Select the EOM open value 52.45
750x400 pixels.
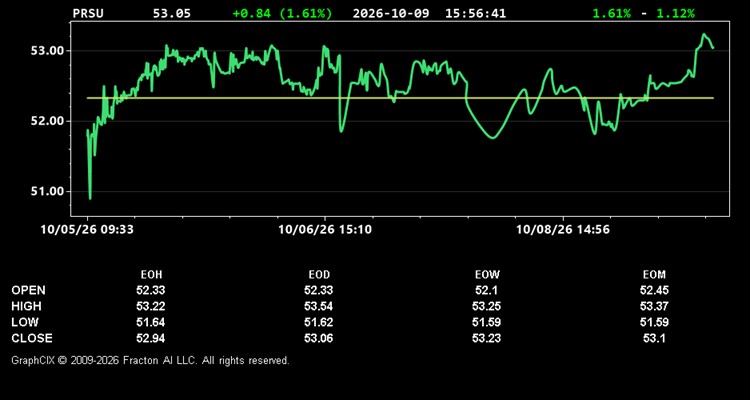(x=654, y=290)
